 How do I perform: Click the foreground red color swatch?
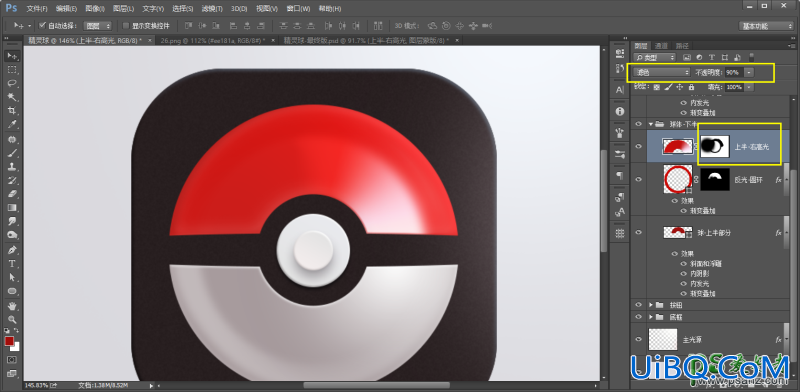(9, 340)
